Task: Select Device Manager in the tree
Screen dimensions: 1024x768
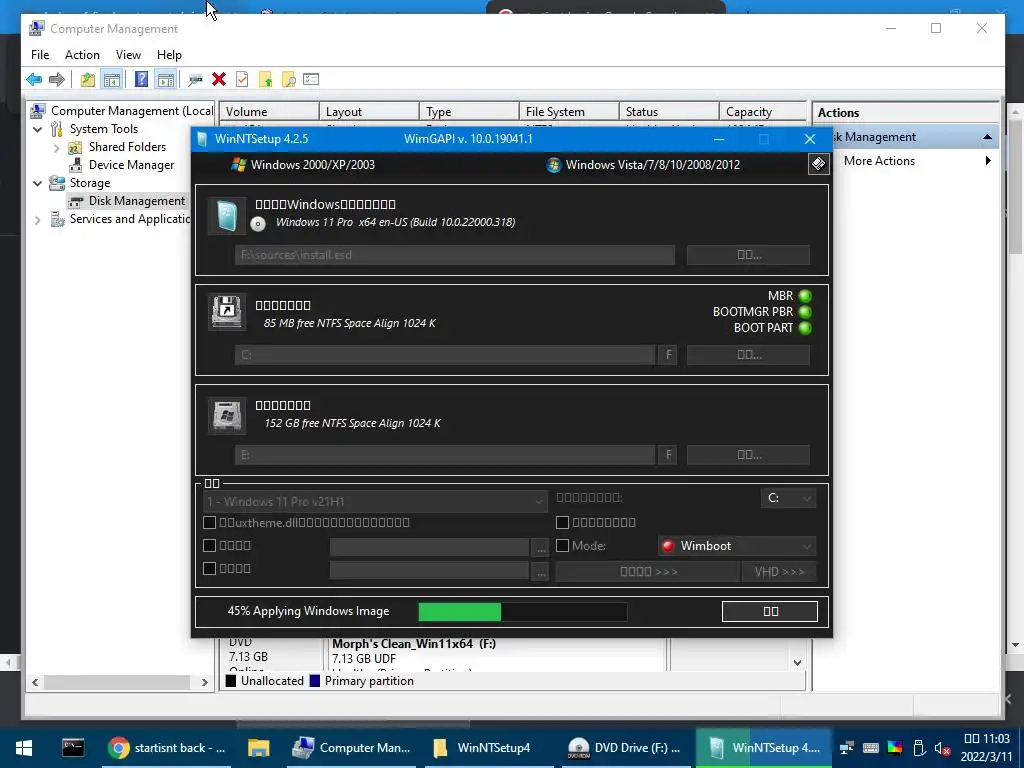Action: 131,165
